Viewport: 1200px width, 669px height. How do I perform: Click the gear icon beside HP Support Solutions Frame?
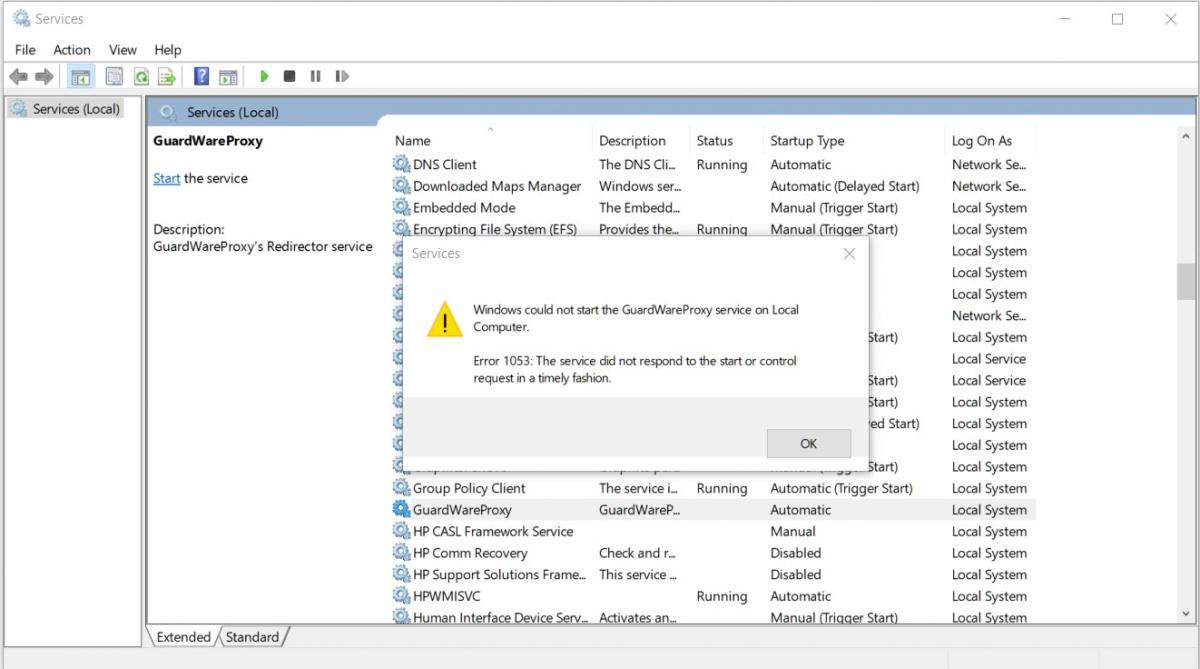click(402, 575)
